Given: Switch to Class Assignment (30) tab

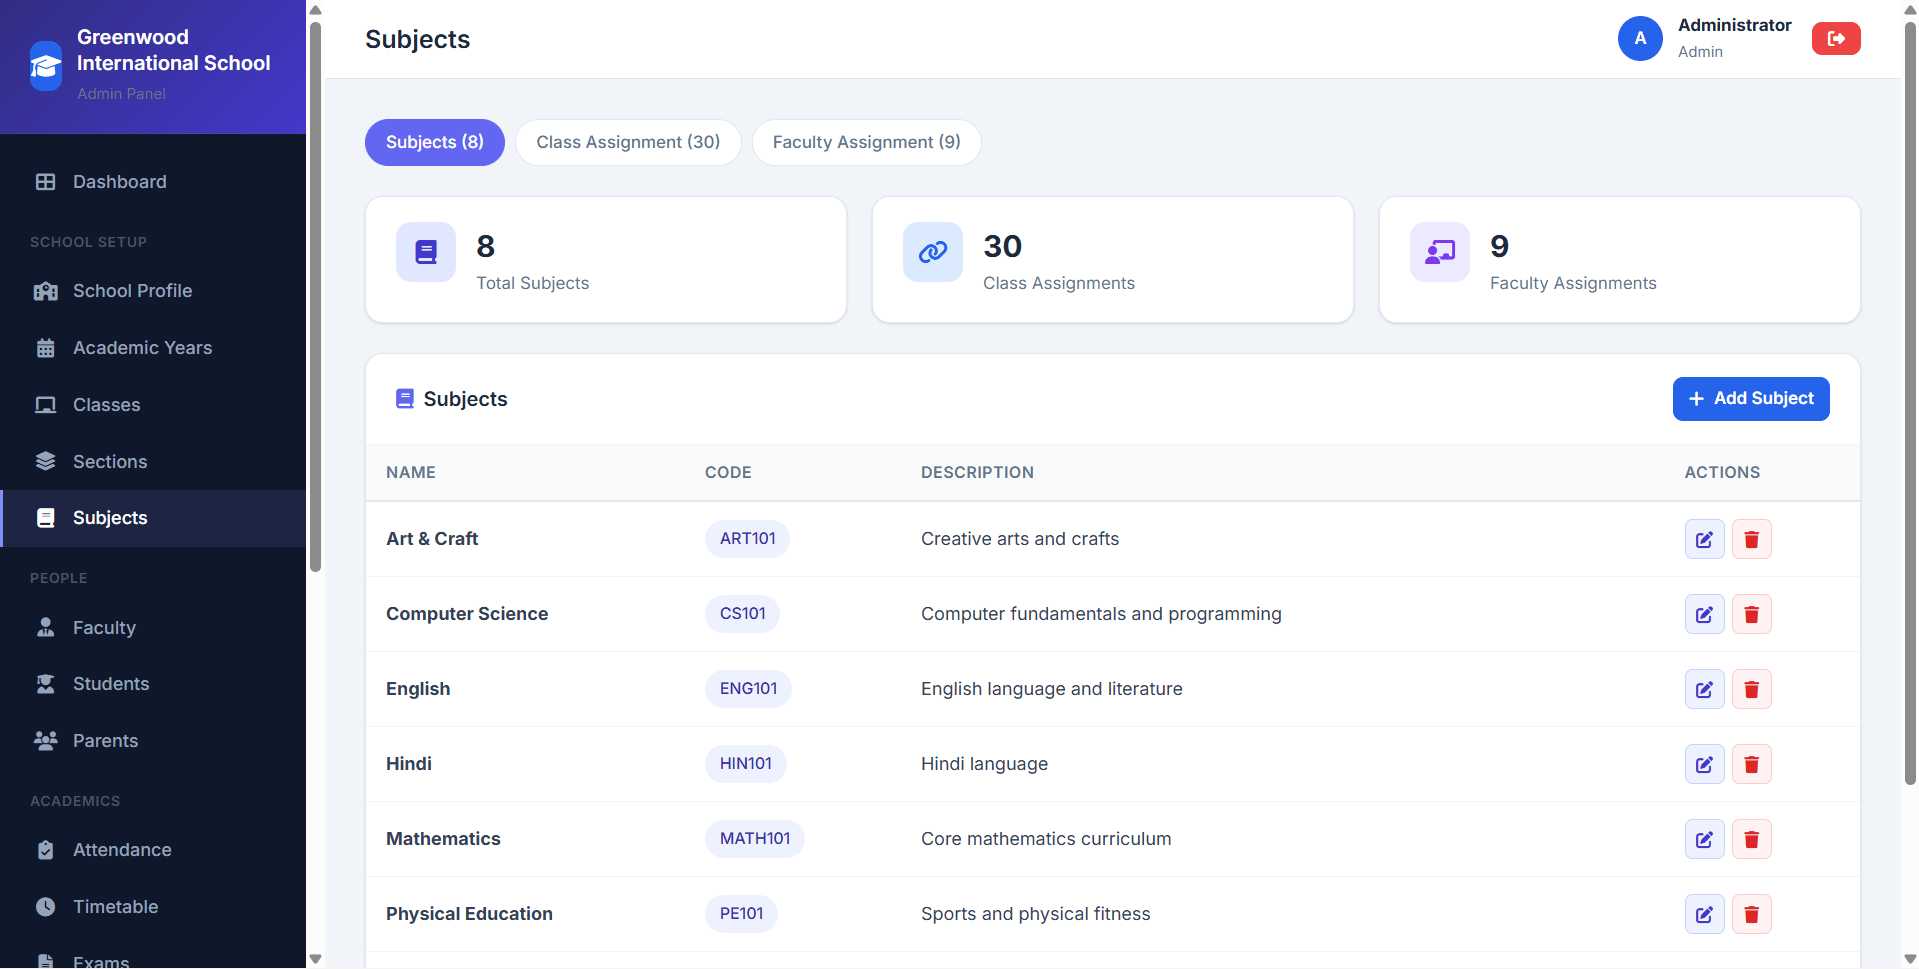Looking at the screenshot, I should [628, 142].
